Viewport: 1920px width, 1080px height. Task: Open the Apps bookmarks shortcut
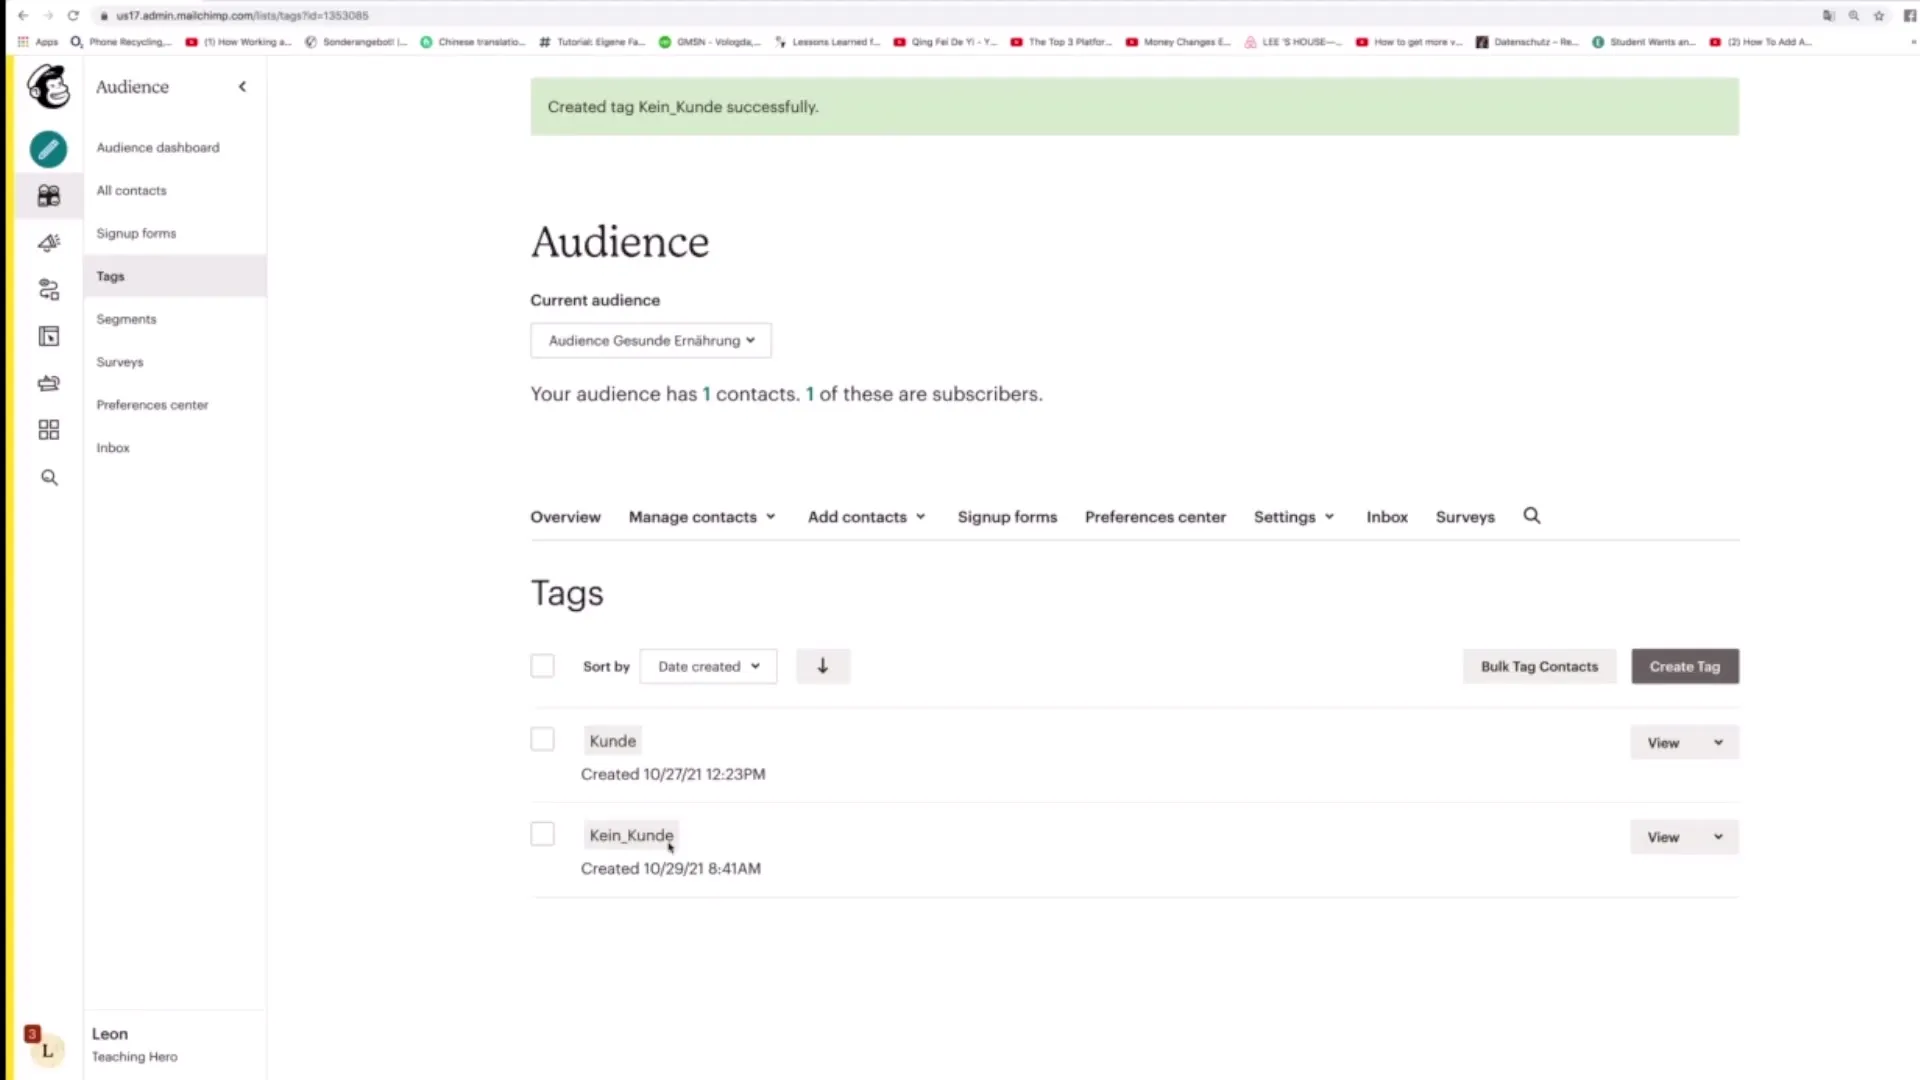click(38, 42)
